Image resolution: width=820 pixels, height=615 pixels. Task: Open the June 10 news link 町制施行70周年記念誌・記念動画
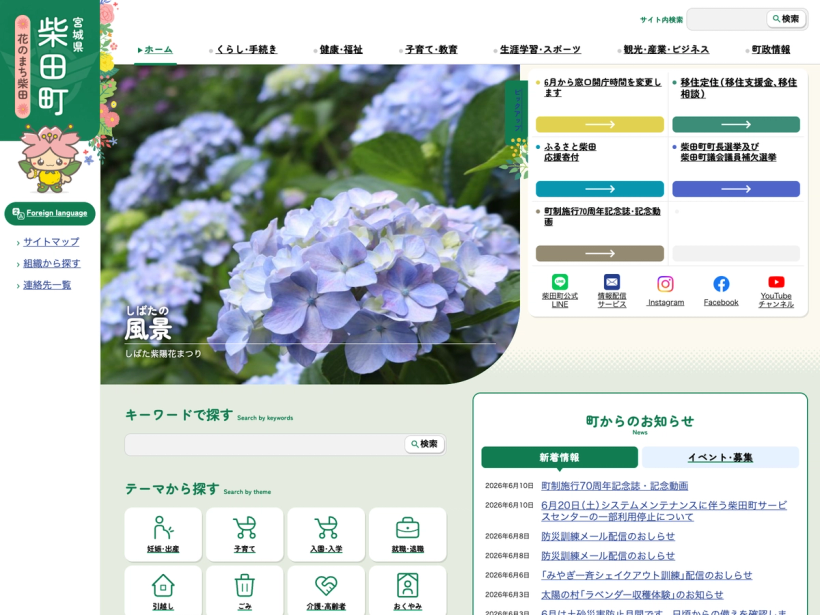pos(614,486)
